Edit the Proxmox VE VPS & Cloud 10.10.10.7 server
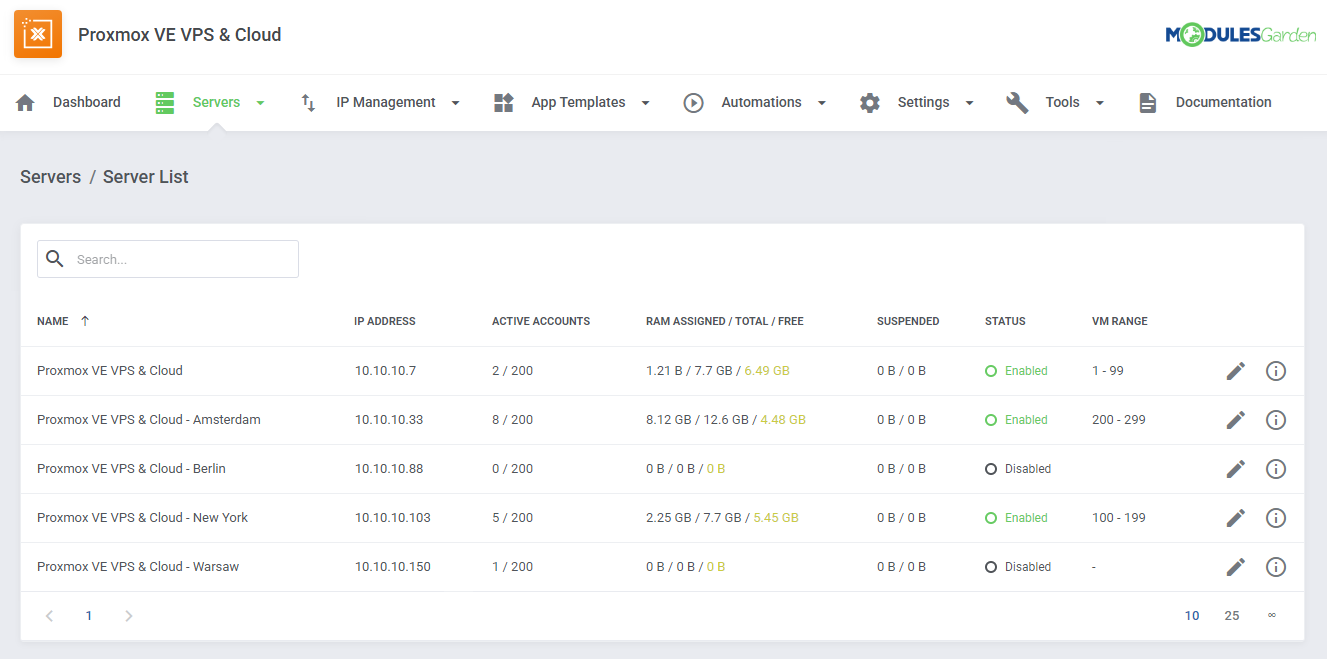Image resolution: width=1327 pixels, height=659 pixels. coord(1236,371)
